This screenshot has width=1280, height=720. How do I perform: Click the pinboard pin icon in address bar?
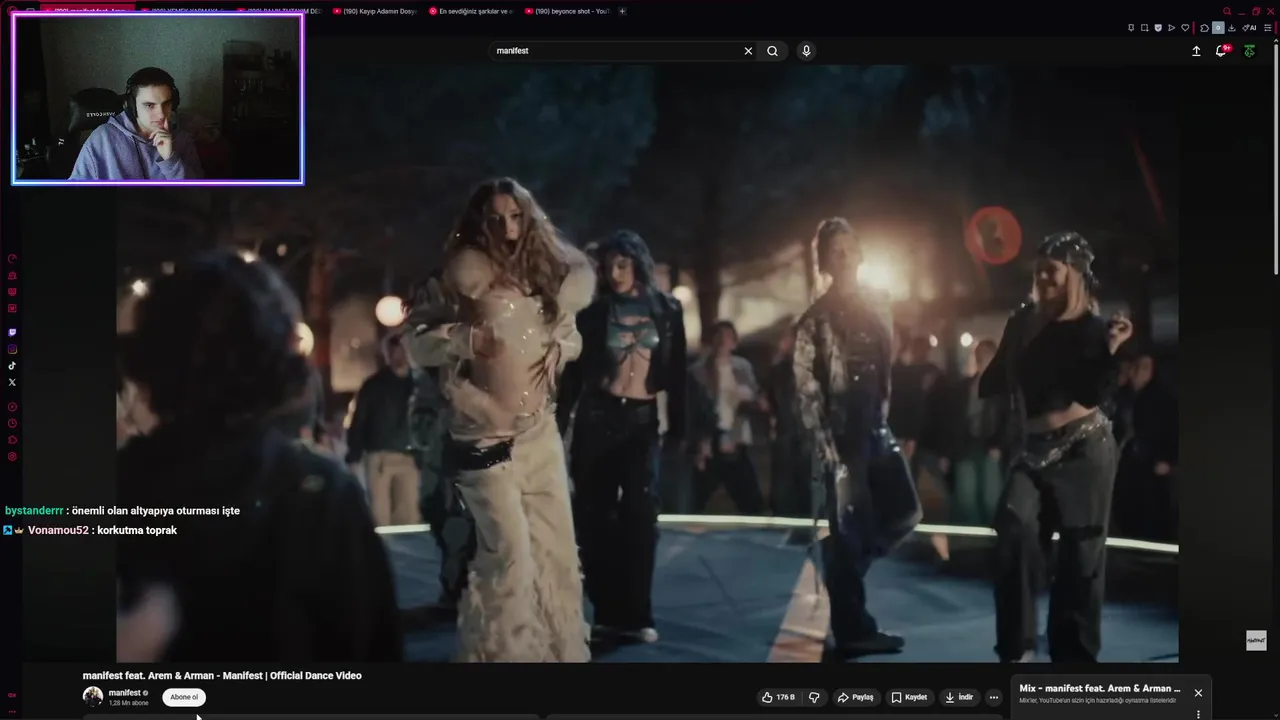[1131, 28]
